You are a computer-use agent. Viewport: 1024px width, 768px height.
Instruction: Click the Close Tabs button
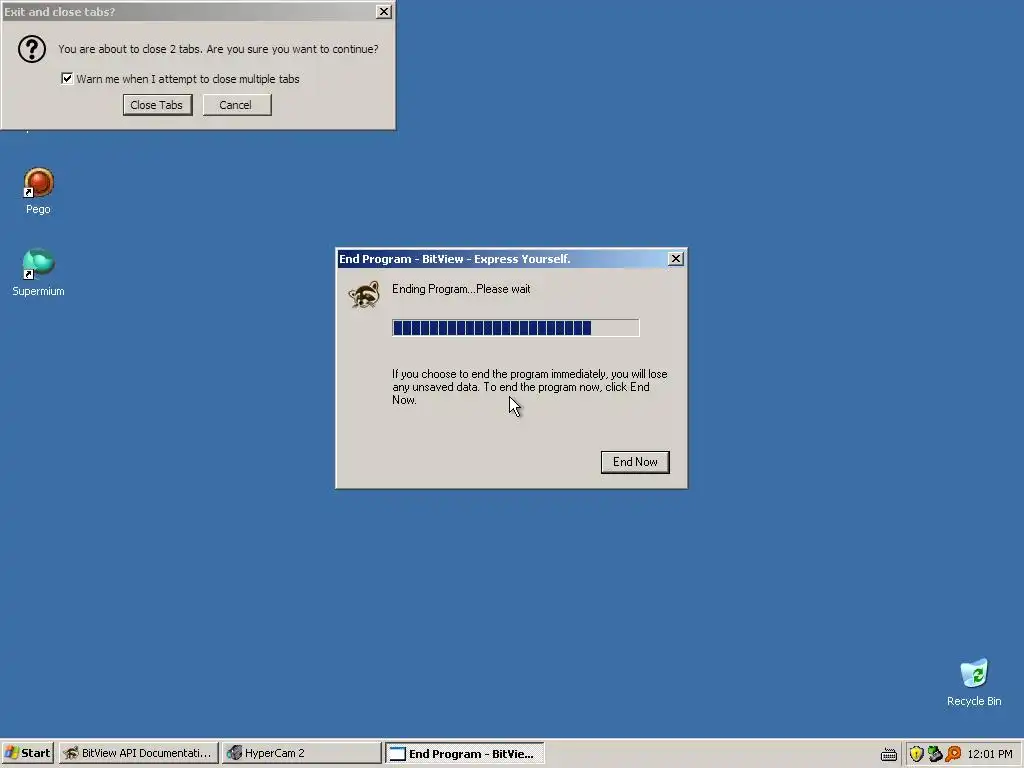pyautogui.click(x=157, y=105)
